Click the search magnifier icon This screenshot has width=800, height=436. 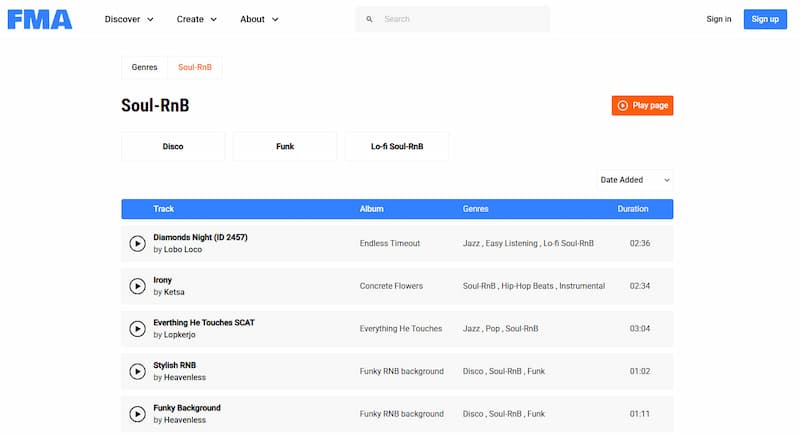click(x=369, y=19)
